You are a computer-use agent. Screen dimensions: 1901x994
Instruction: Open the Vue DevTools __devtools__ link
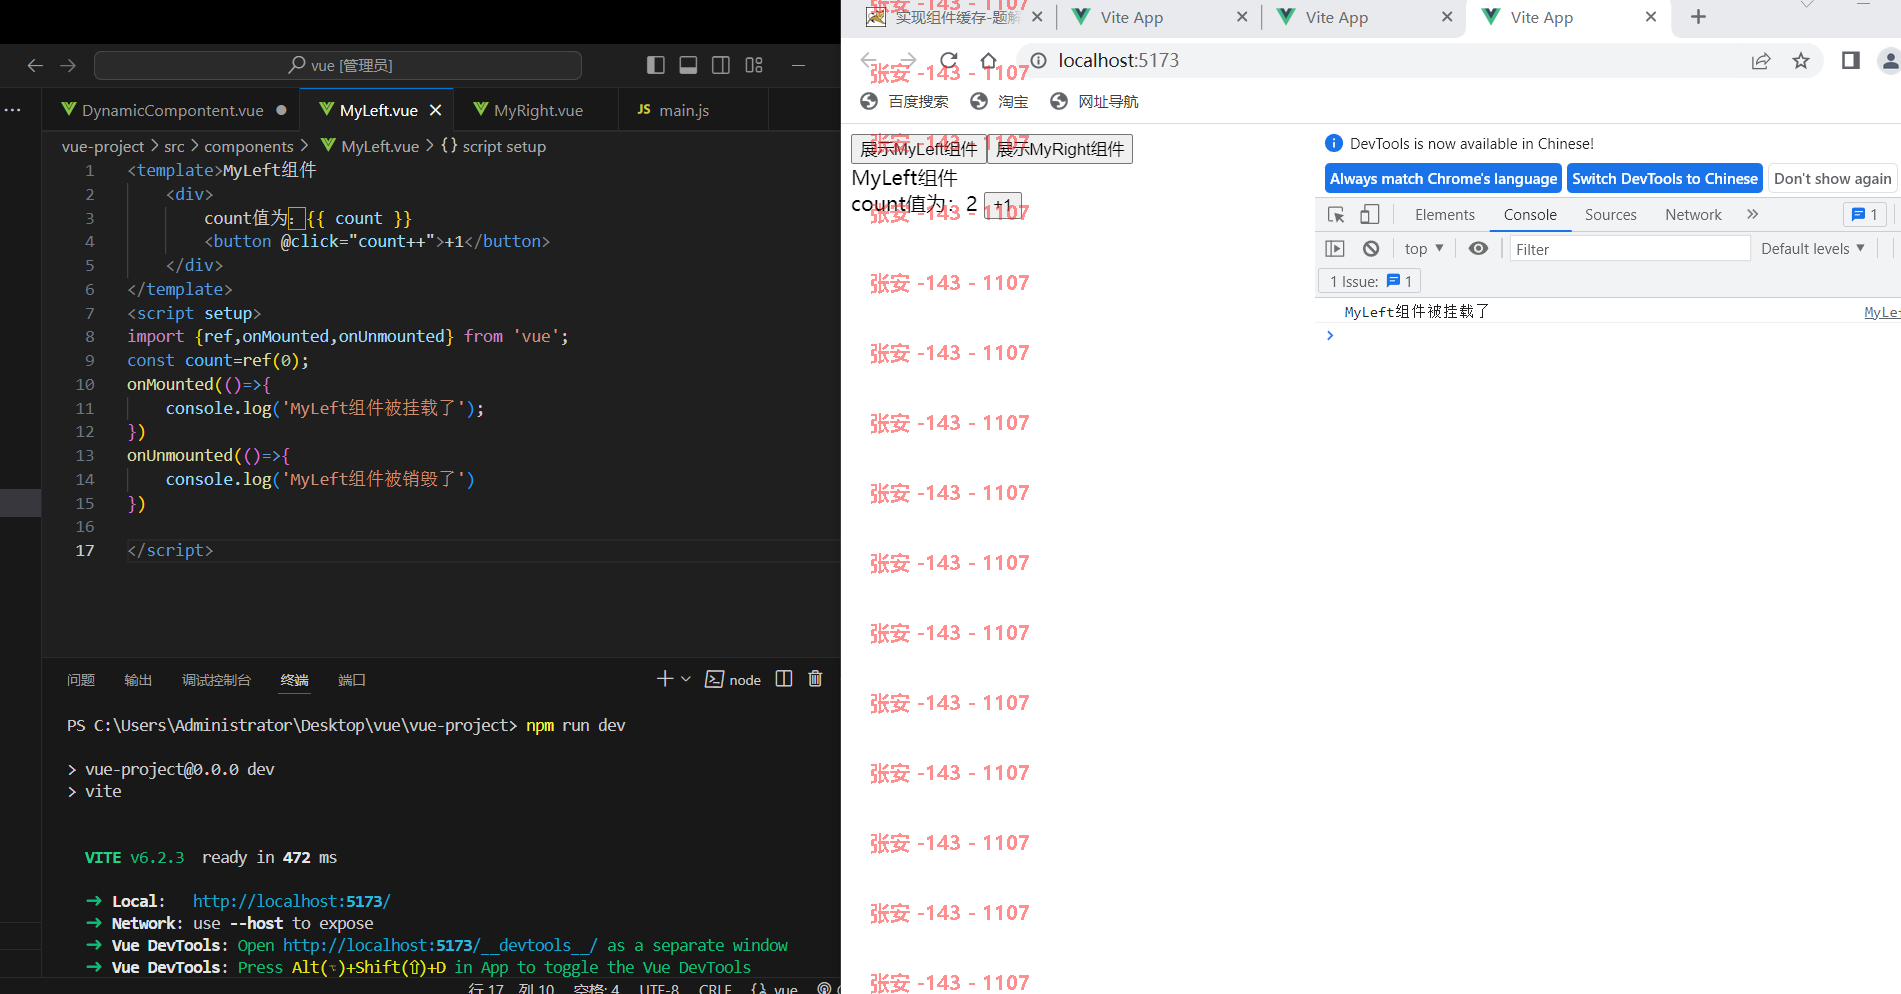click(x=440, y=945)
